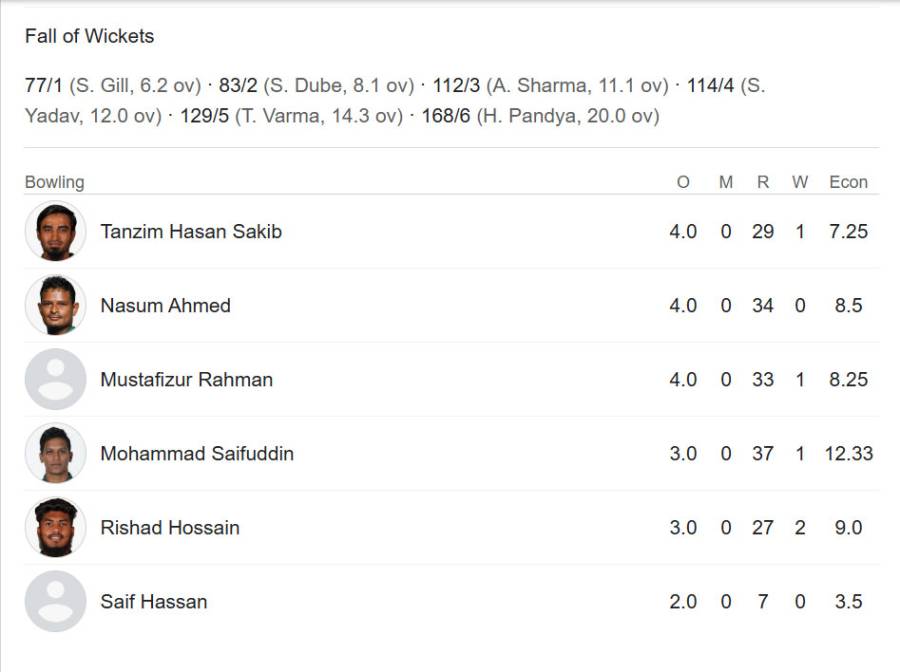Click the Econ column header
This screenshot has width=900, height=672.
(848, 182)
